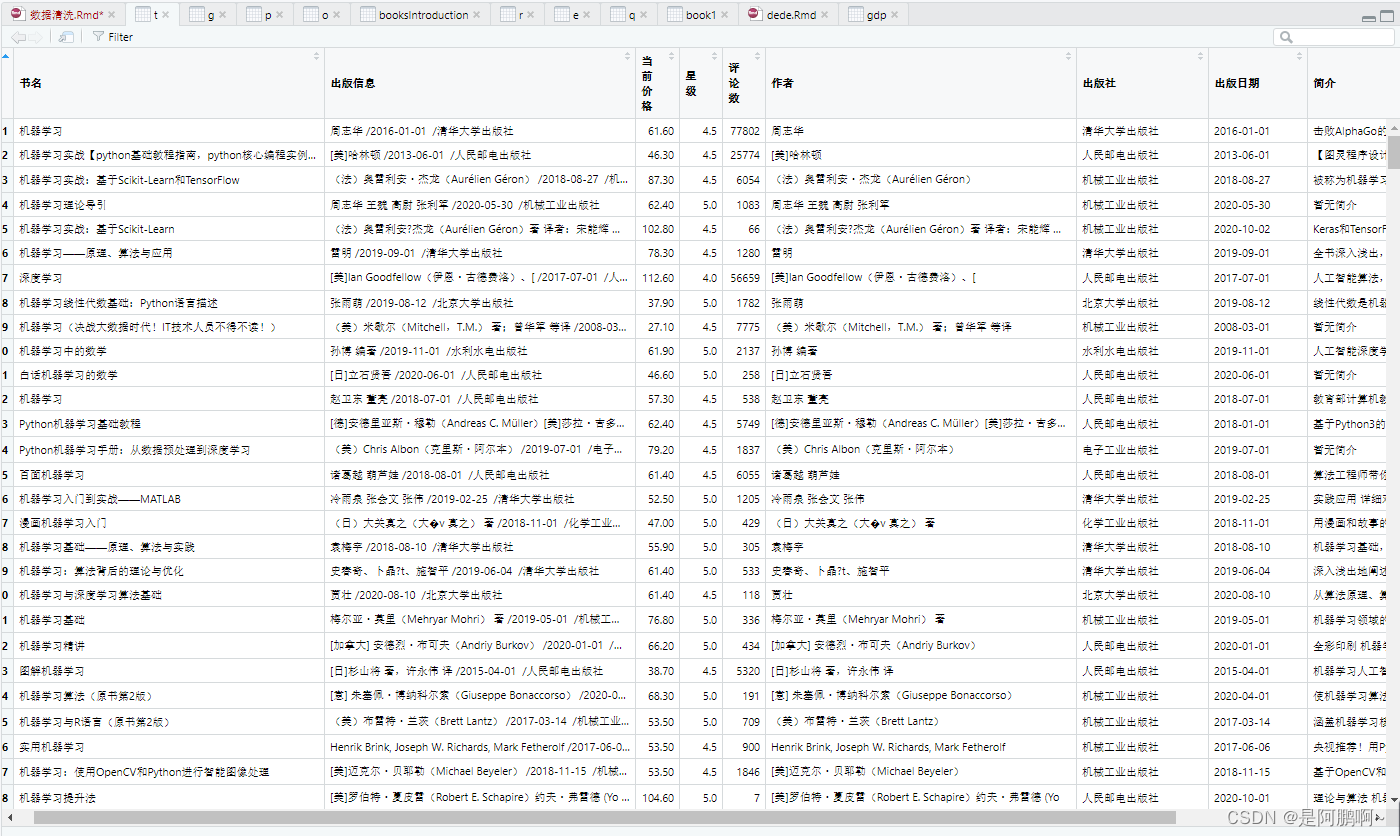Close the gdp tab
Viewport: 1400px width, 836px height.
(x=895, y=15)
